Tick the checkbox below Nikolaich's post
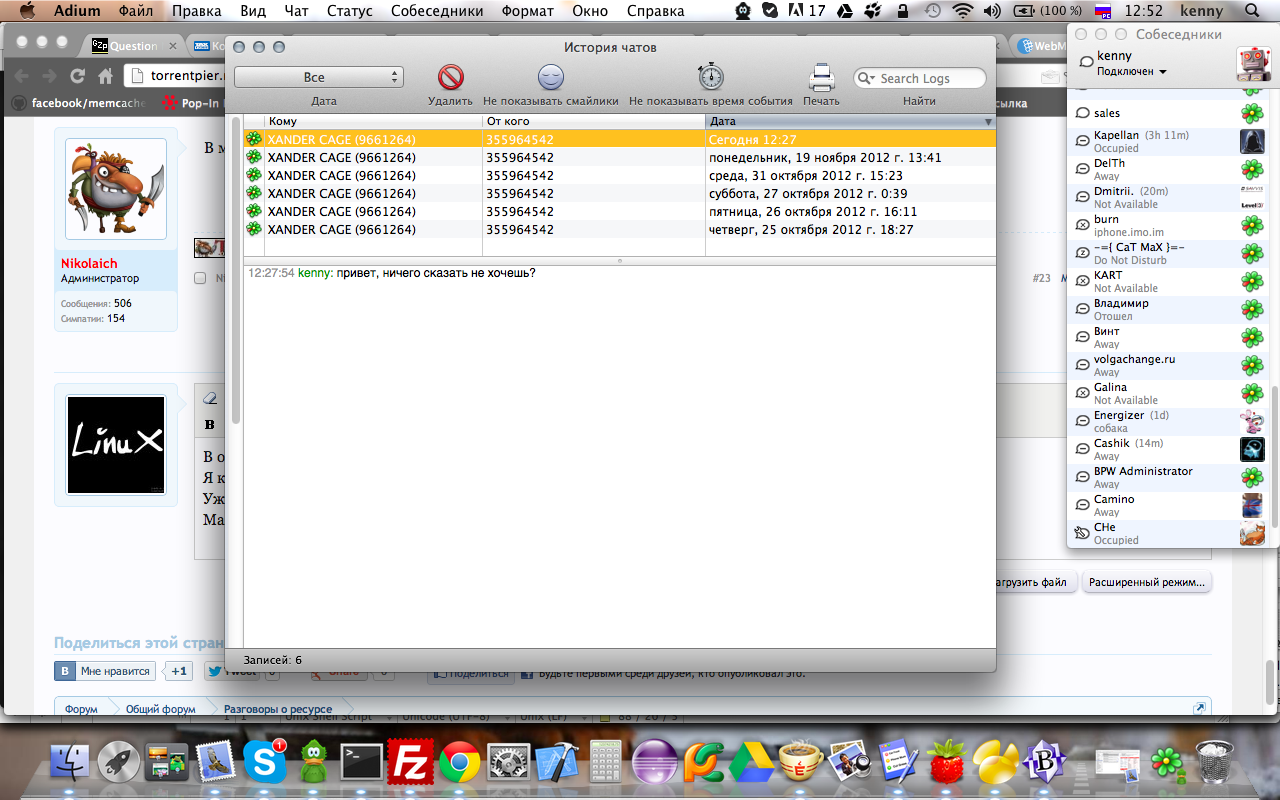The height and width of the screenshot is (800, 1280). pyautogui.click(x=200, y=278)
